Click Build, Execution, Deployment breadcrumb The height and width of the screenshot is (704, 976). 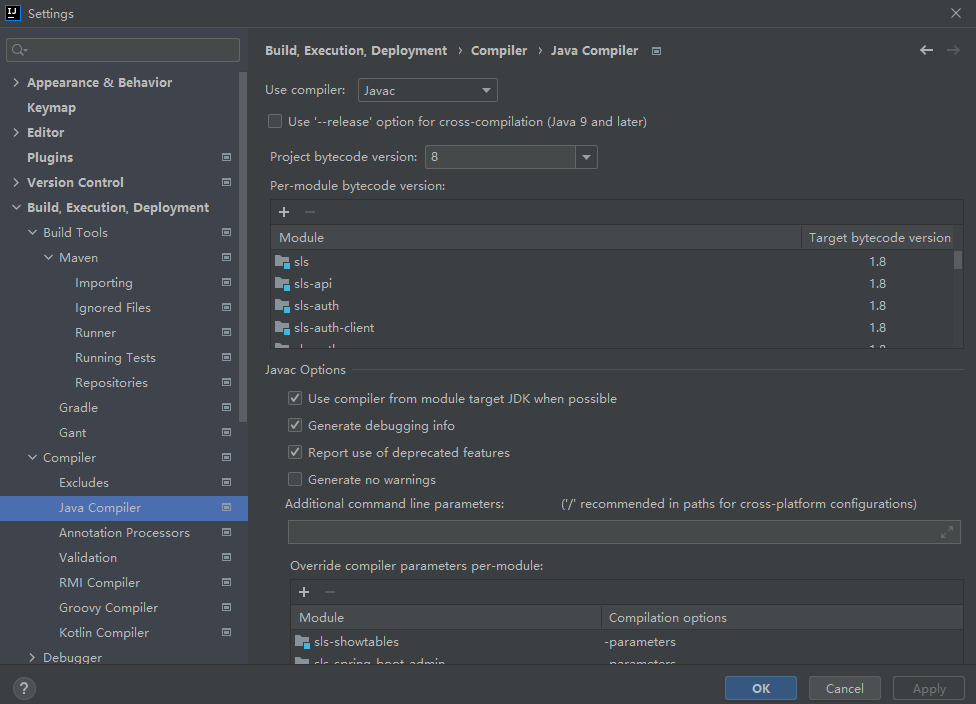[x=356, y=50]
